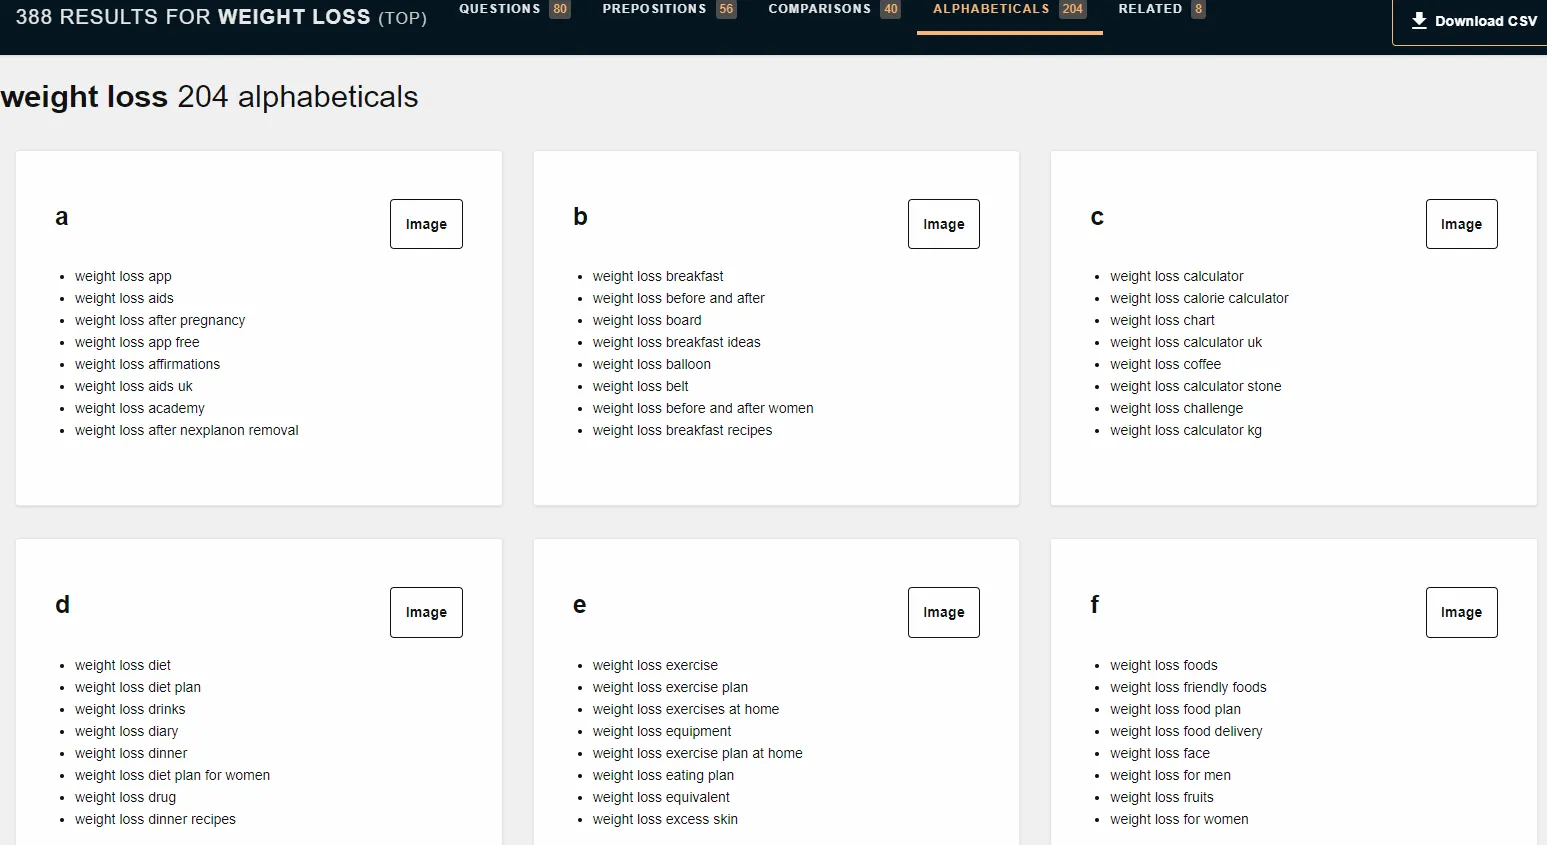Click Image button in the 'b' card
Viewport: 1547px width, 845px height.
coord(943,224)
